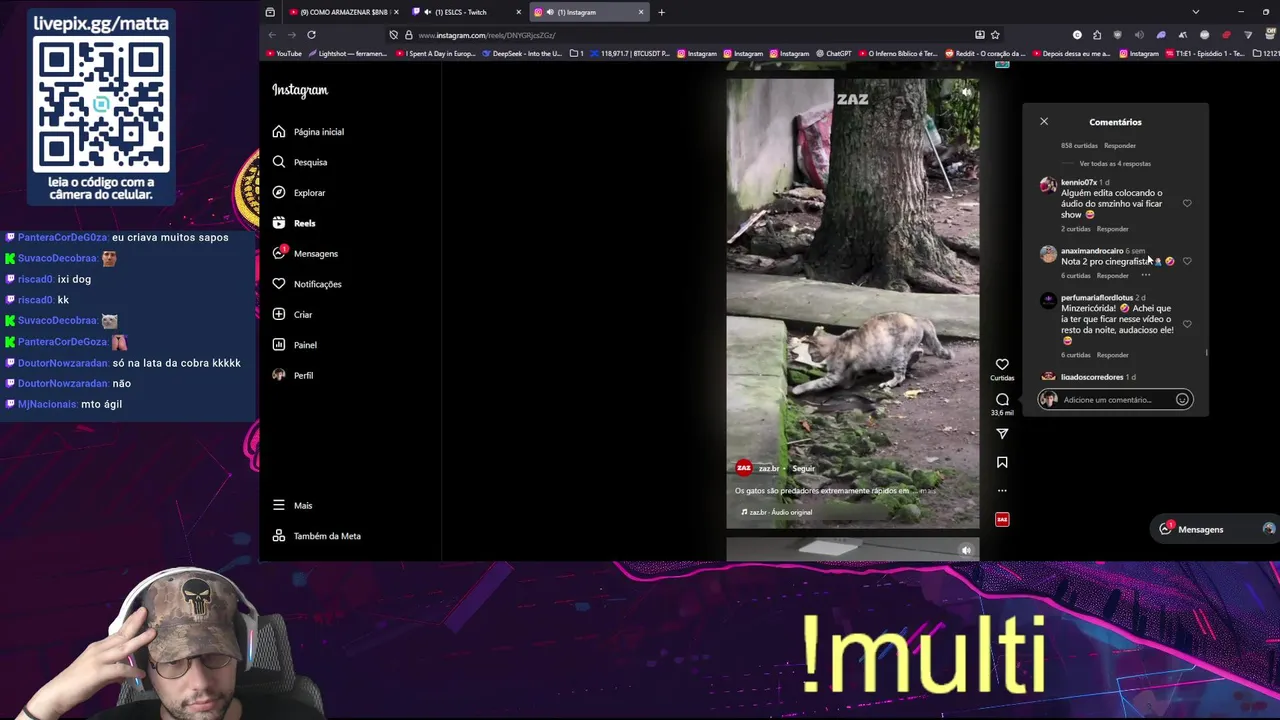Like perfumariaflordlotus comment
Viewport: 1280px width, 720px height.
point(1187,324)
